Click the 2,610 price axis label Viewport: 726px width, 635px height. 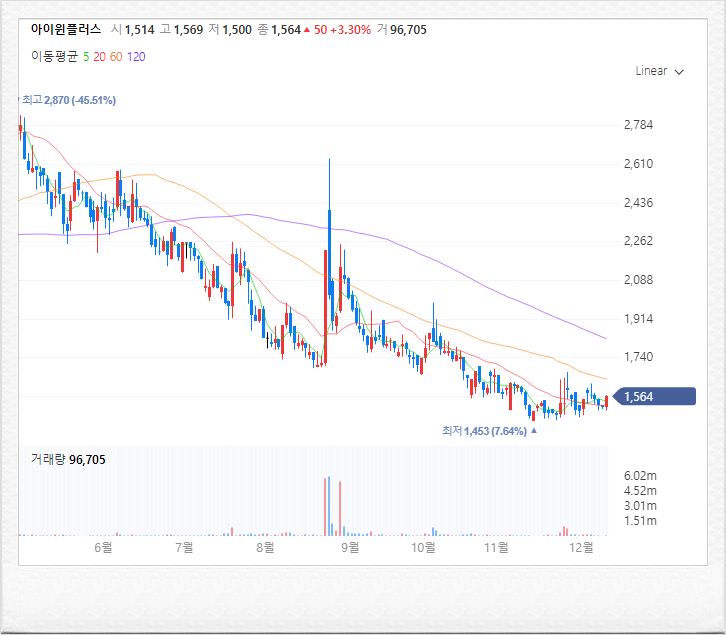point(638,163)
